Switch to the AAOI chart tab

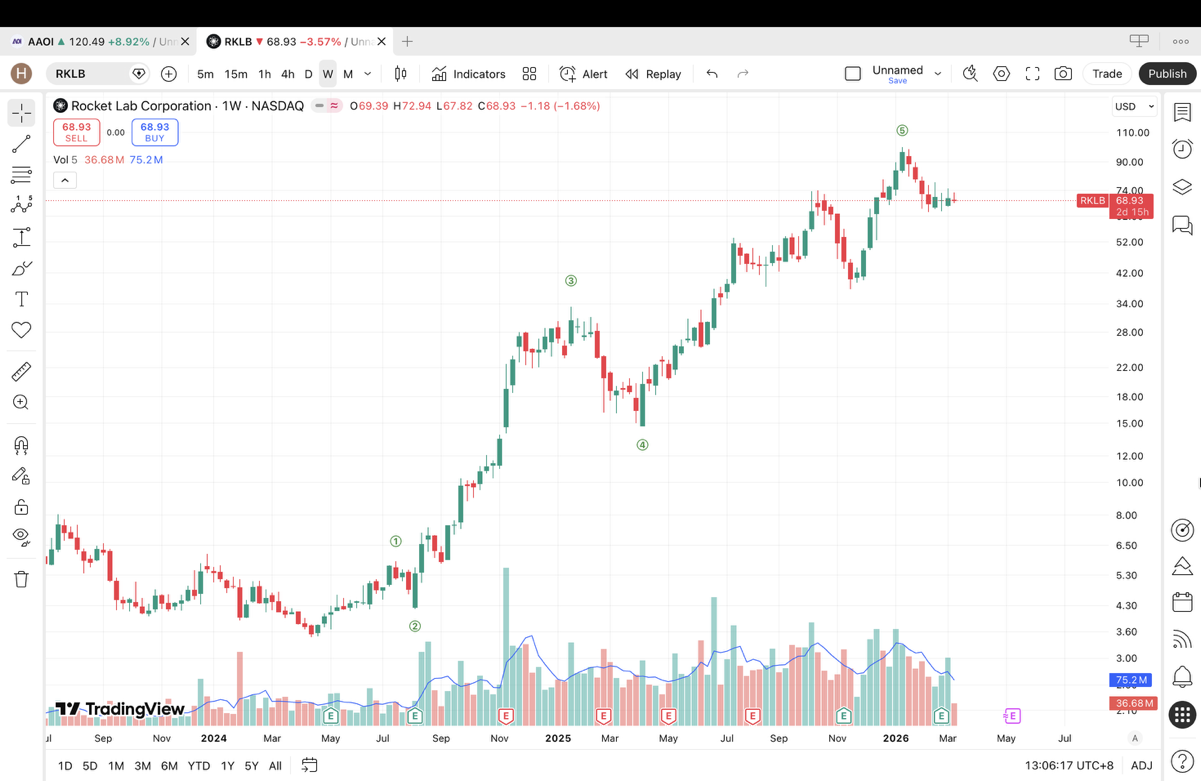[x=90, y=42]
